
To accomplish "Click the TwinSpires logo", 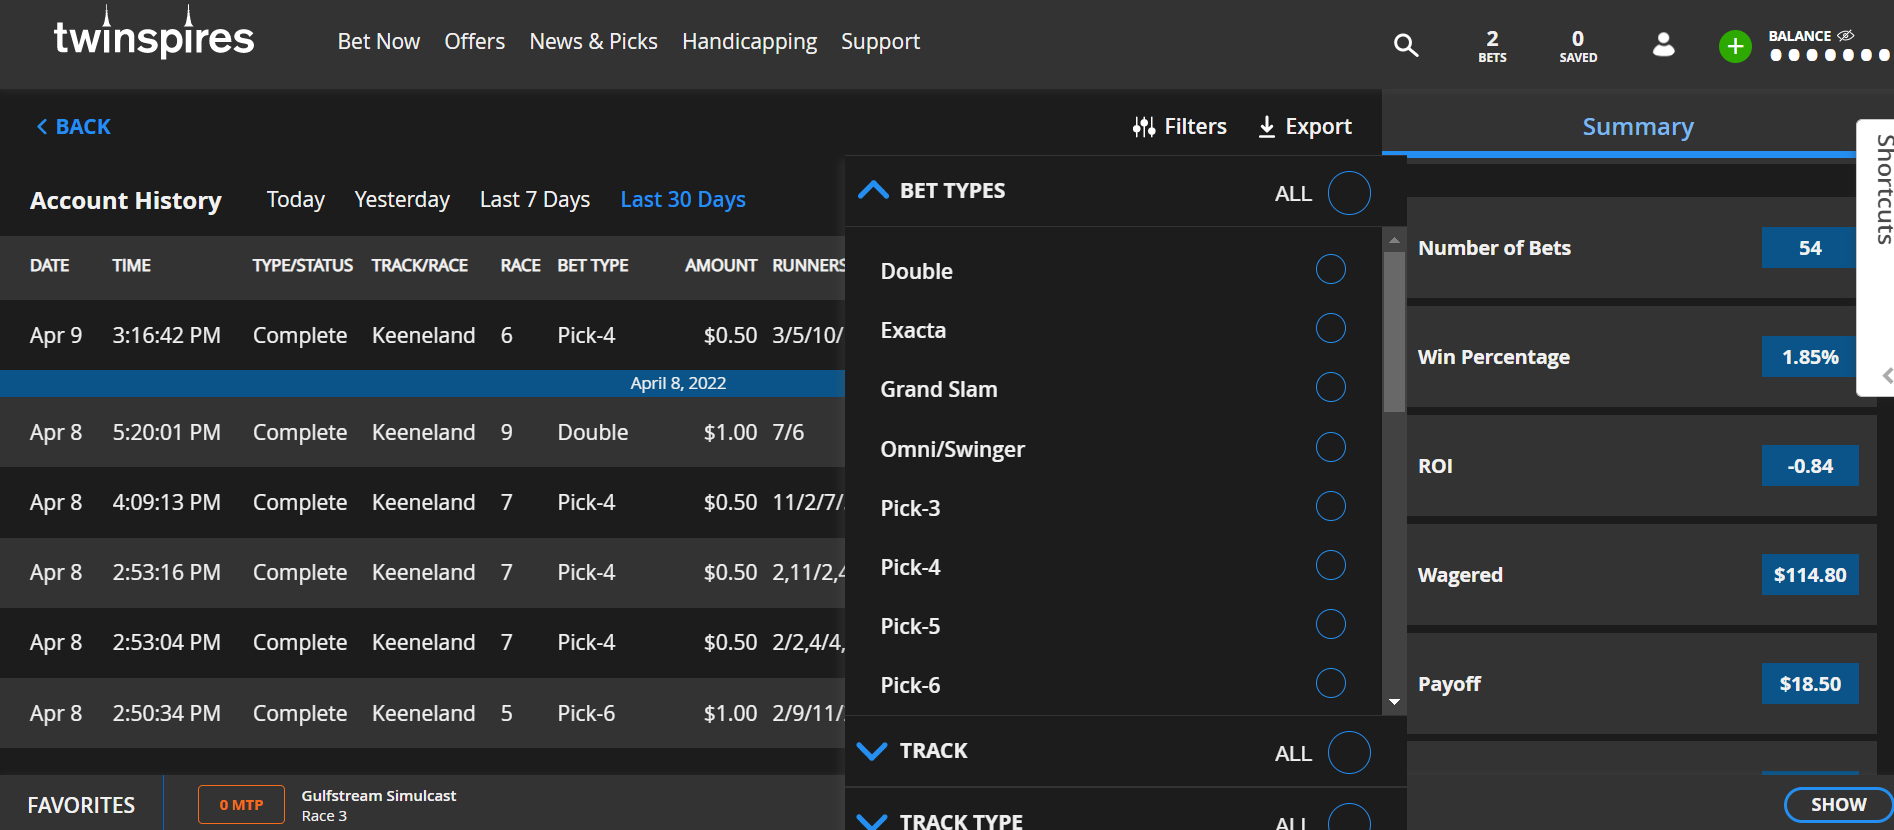I will click(154, 34).
